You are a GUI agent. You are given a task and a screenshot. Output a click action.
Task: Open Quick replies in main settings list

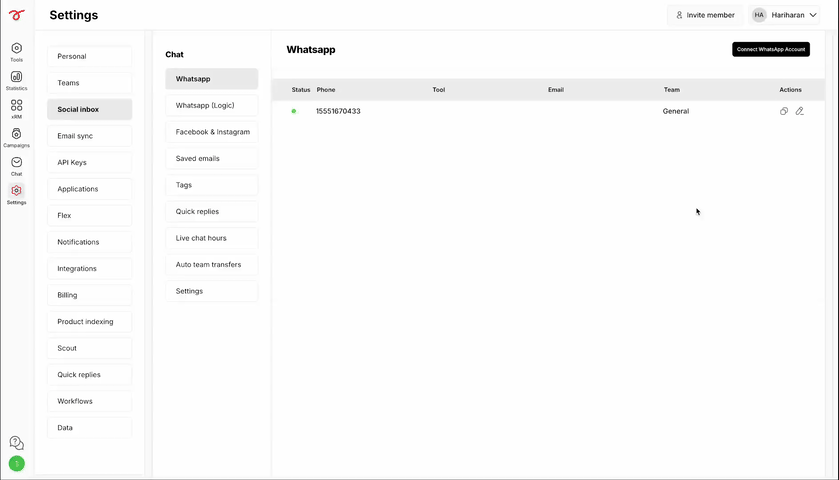point(89,375)
